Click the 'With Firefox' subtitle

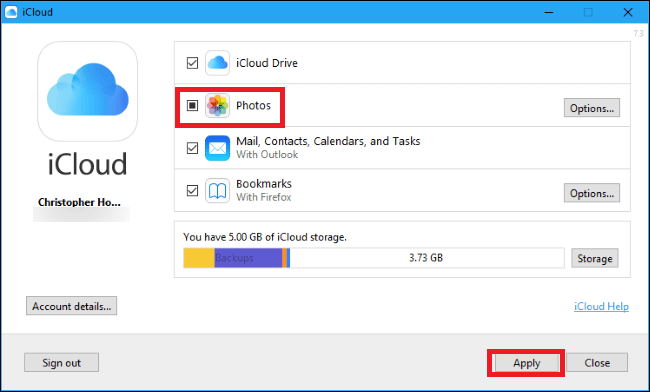click(264, 197)
